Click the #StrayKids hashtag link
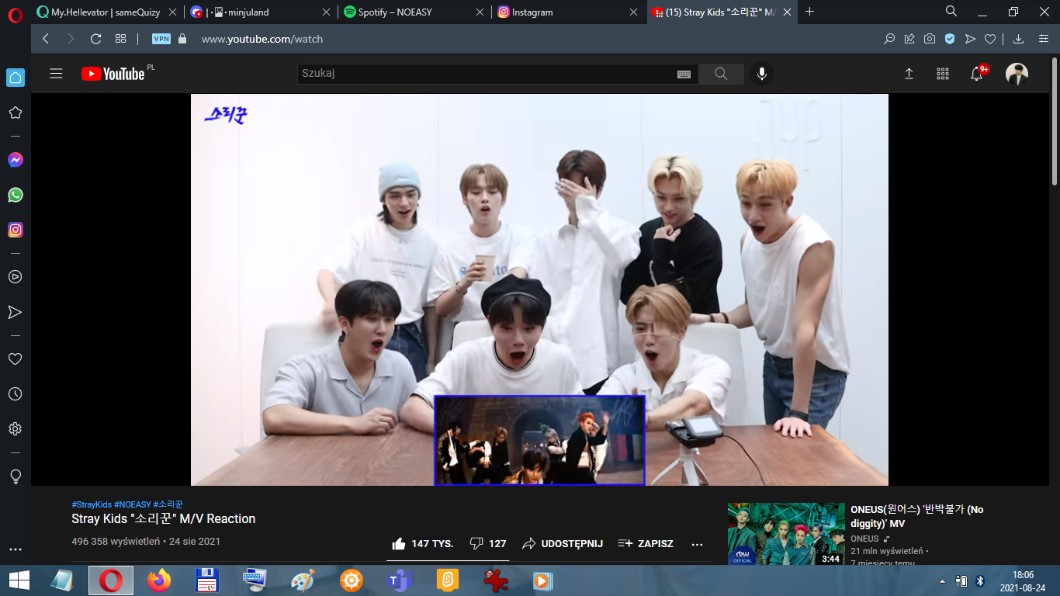Image resolution: width=1060 pixels, height=596 pixels. (91, 505)
